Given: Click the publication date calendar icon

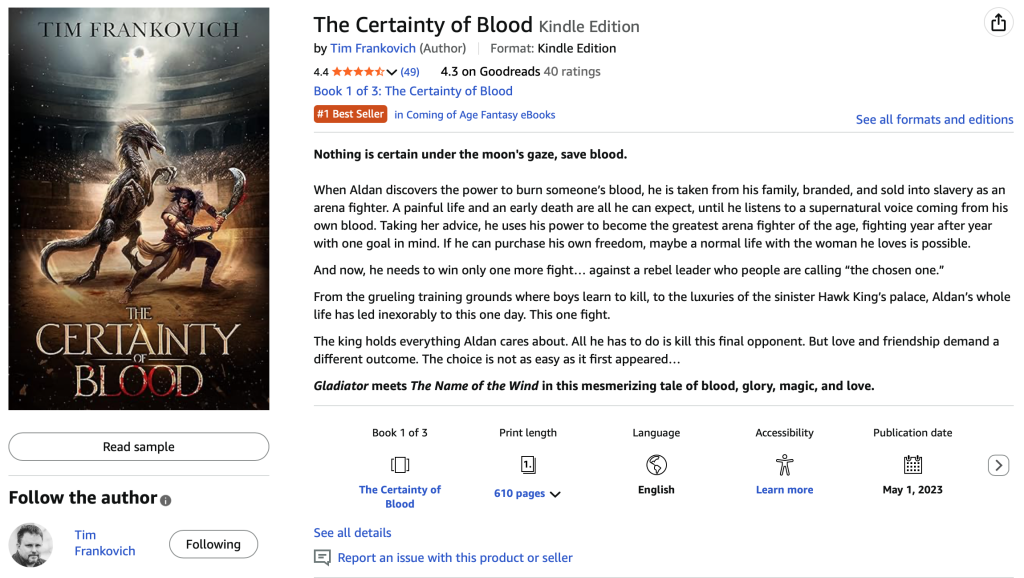Looking at the screenshot, I should 912,465.
